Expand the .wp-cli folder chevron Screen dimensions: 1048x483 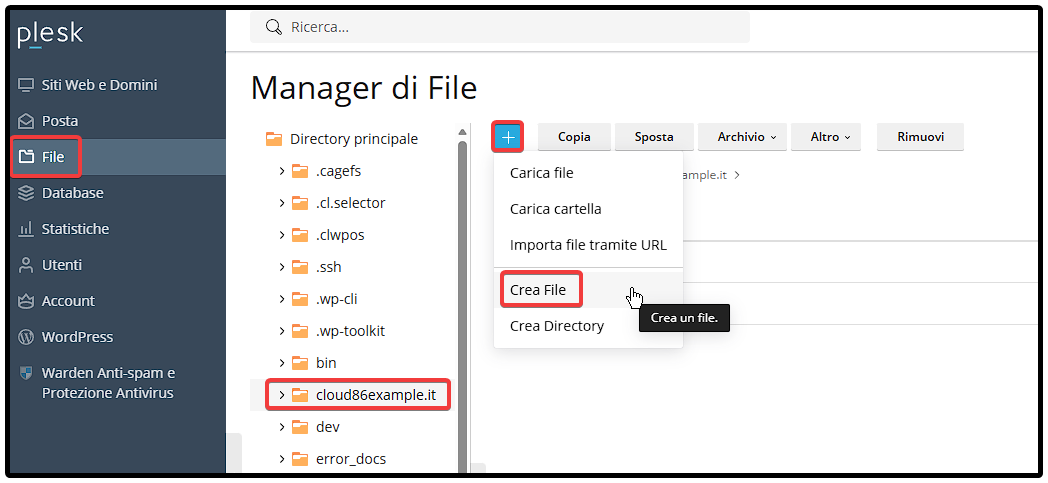pyautogui.click(x=282, y=299)
